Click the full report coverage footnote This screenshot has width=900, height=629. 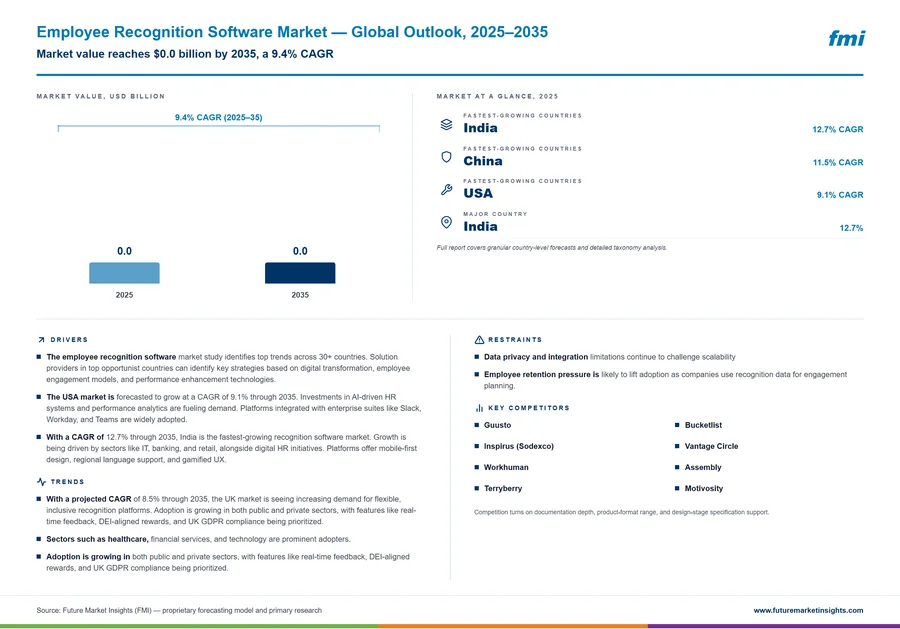pyautogui.click(x=552, y=248)
